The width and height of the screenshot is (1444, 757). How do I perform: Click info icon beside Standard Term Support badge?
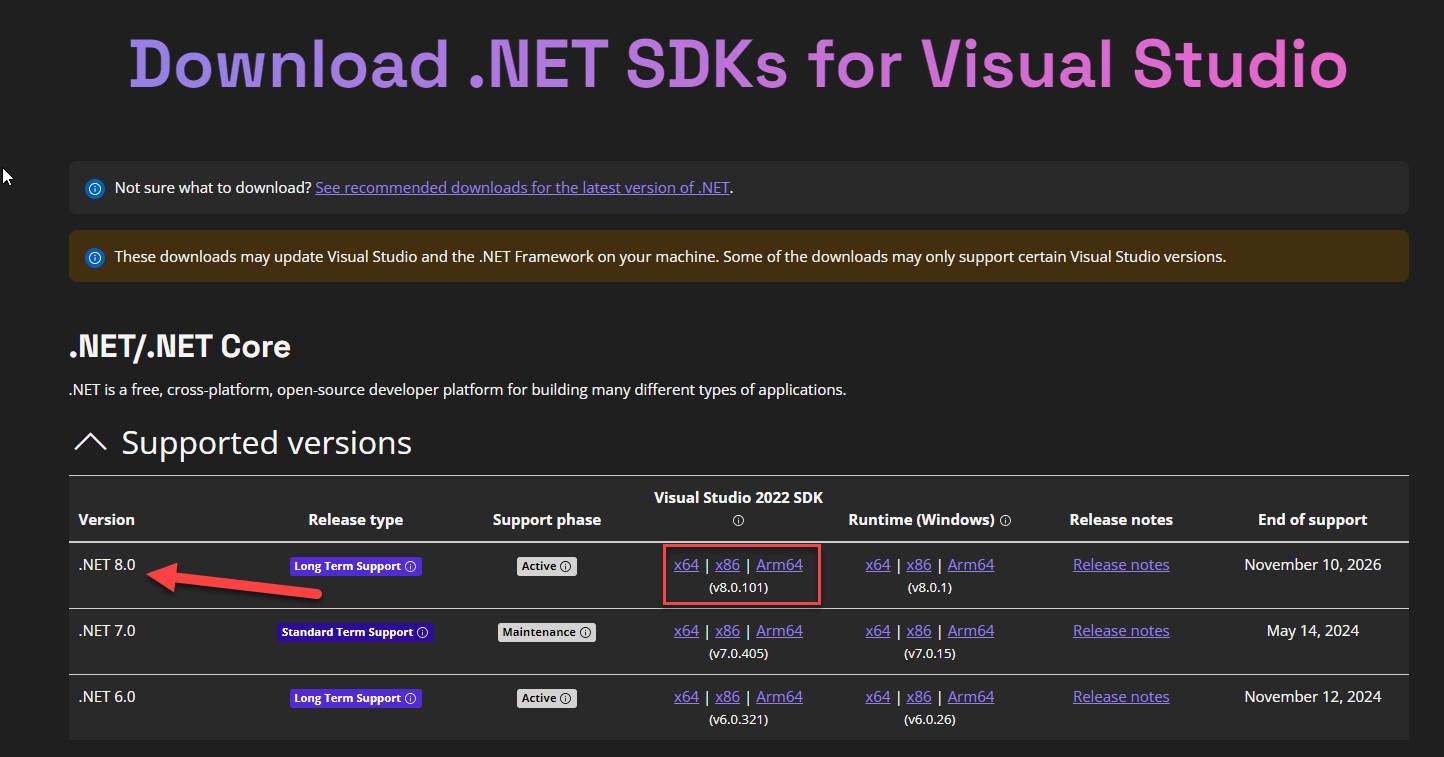click(422, 633)
